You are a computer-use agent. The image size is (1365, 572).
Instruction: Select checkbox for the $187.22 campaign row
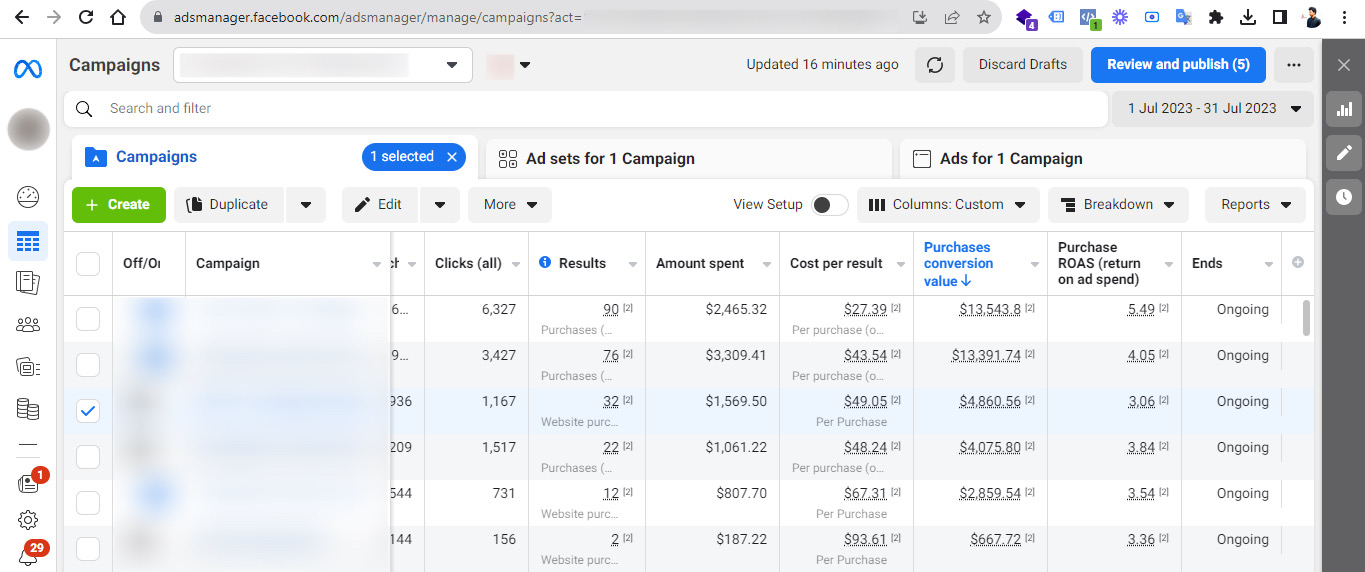pos(88,549)
